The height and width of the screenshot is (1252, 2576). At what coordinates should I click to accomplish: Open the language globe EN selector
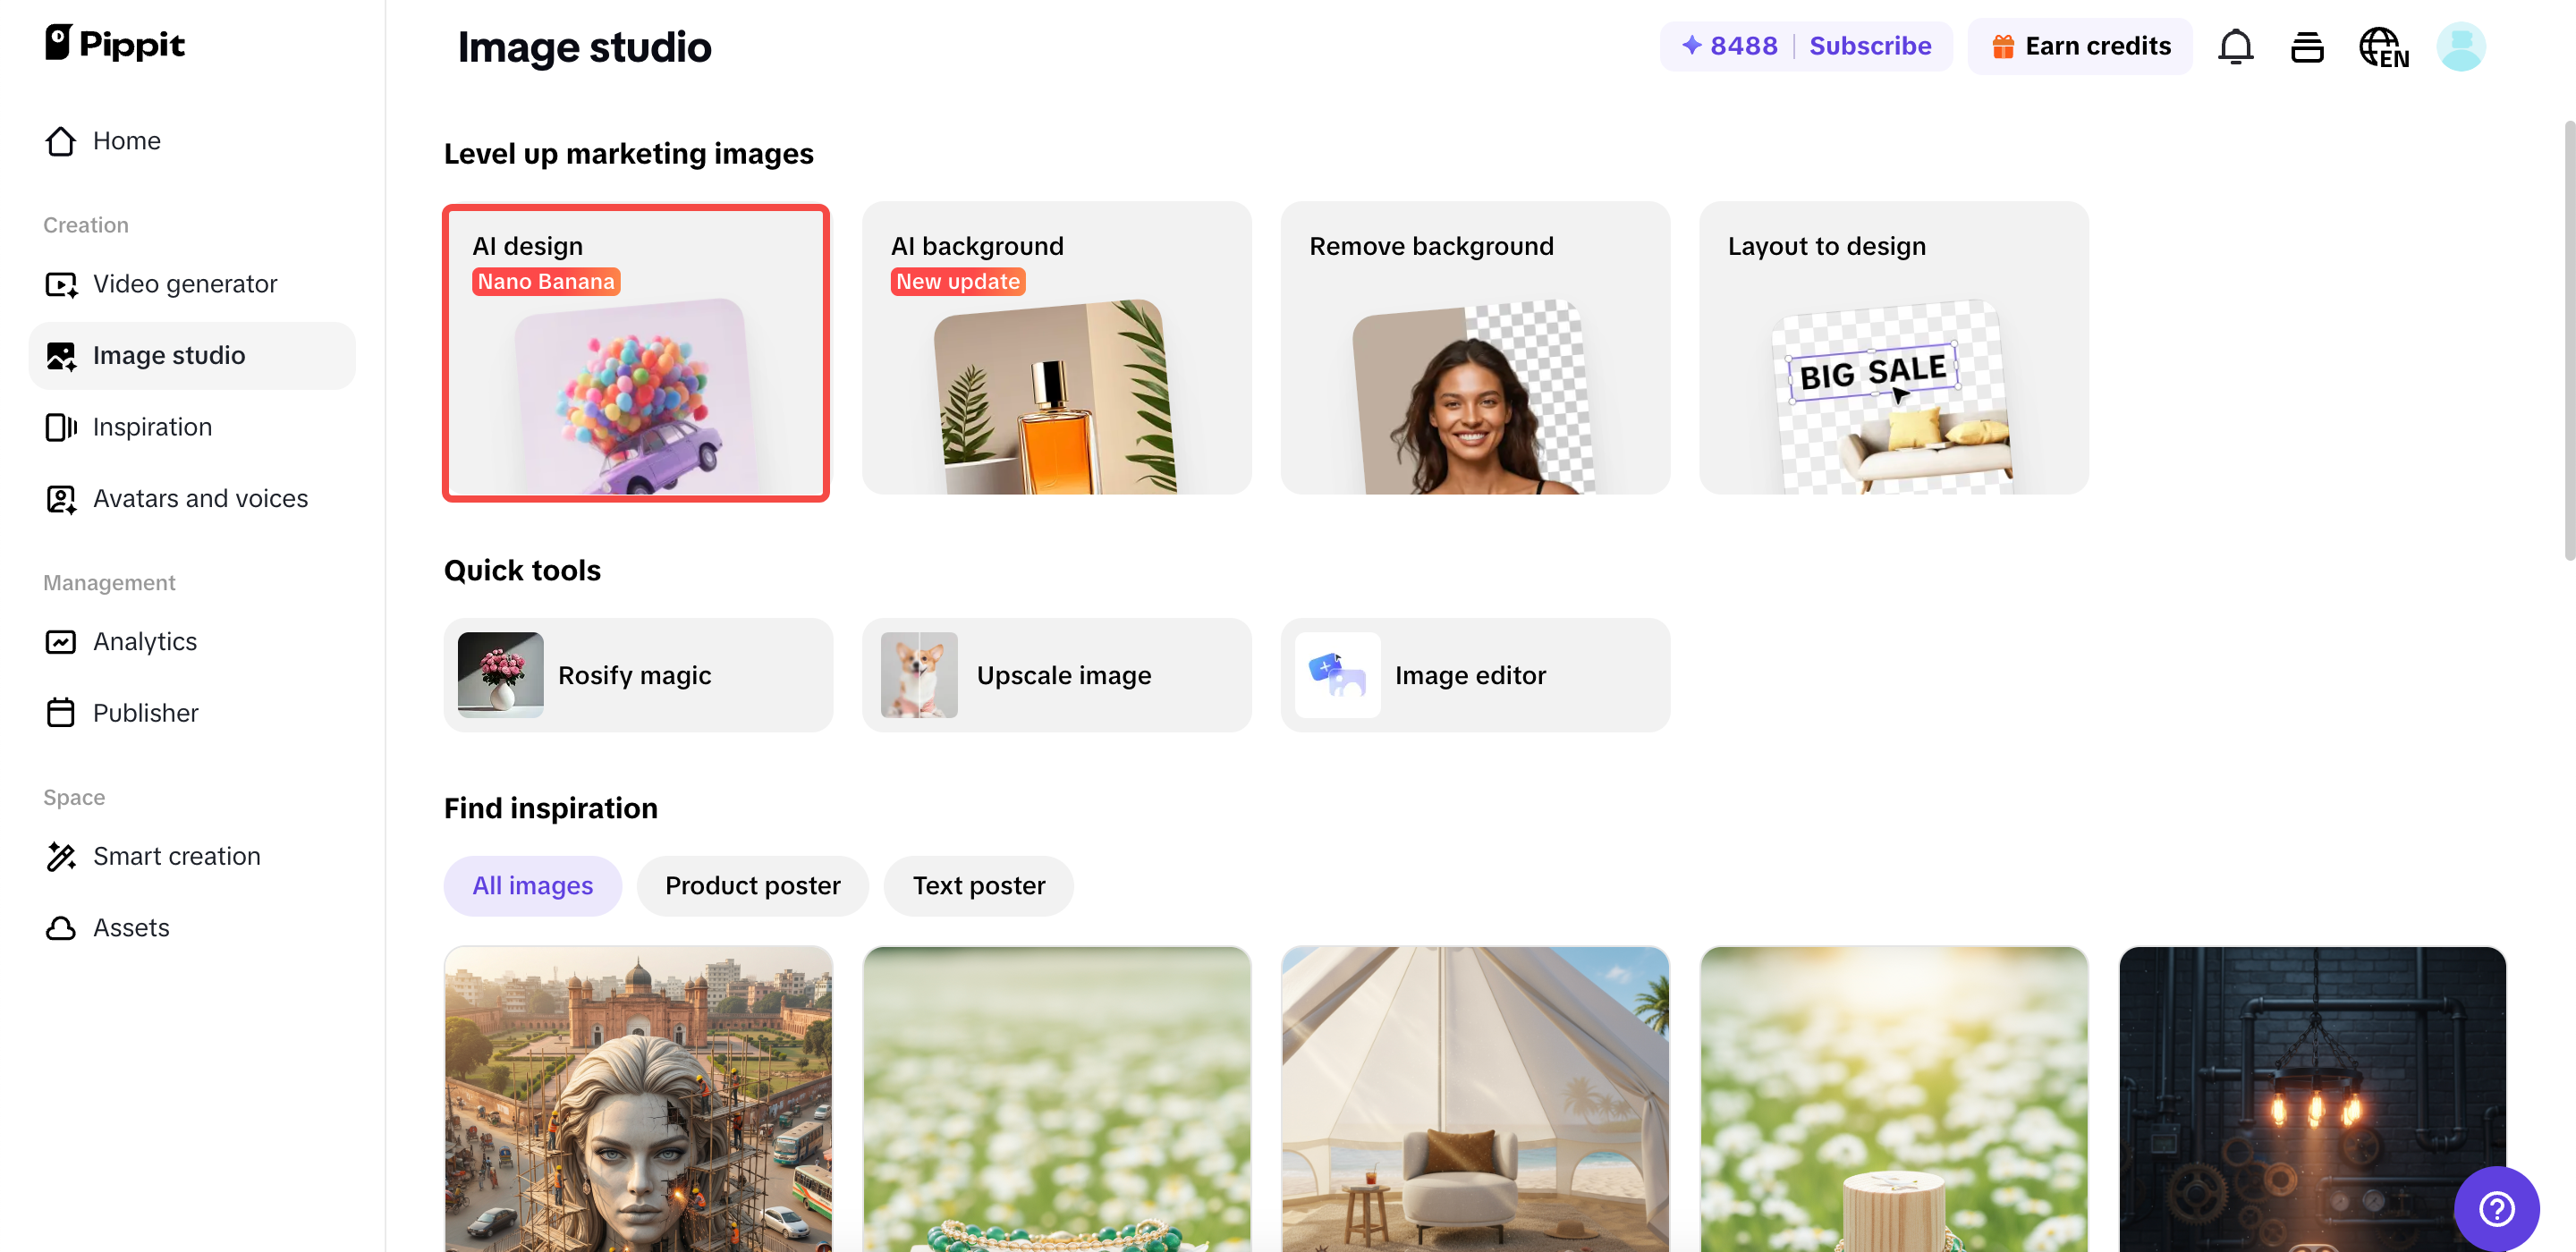coord(2383,47)
